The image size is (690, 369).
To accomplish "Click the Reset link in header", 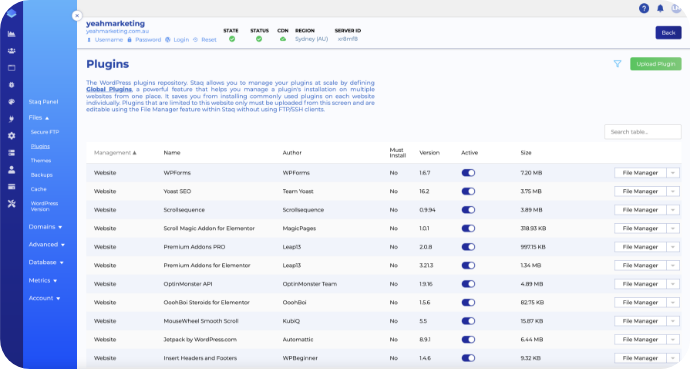I will (209, 40).
